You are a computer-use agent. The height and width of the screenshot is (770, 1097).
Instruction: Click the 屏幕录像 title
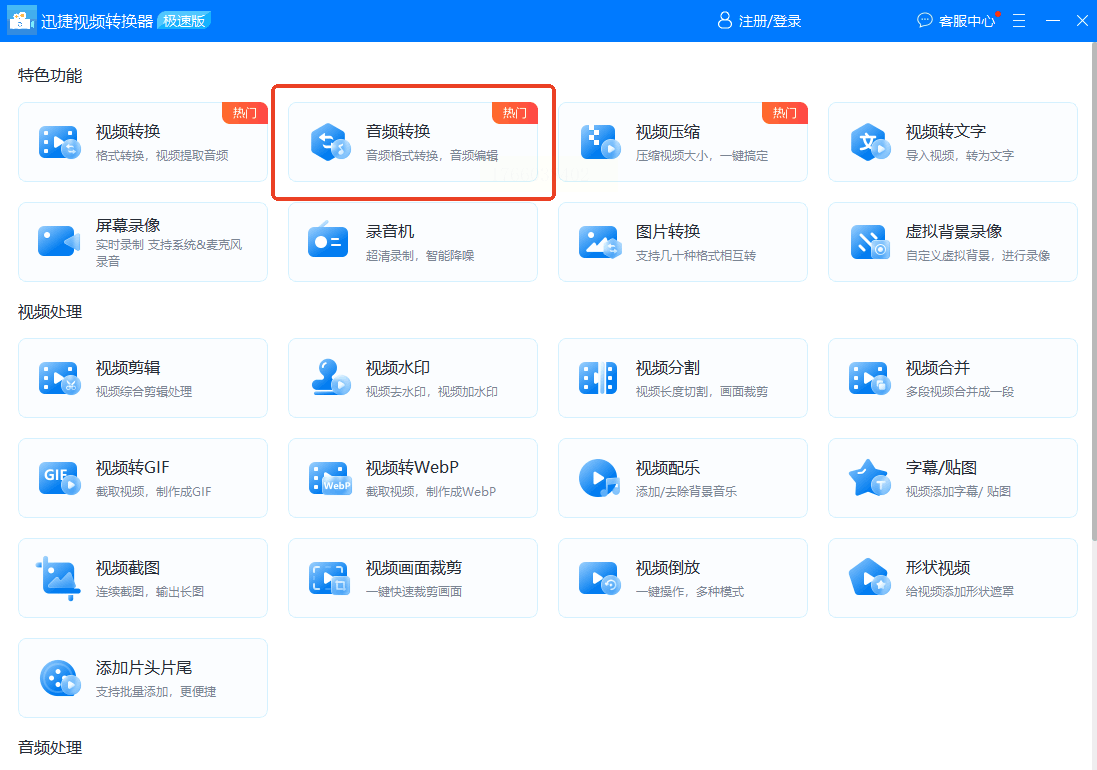[128, 225]
